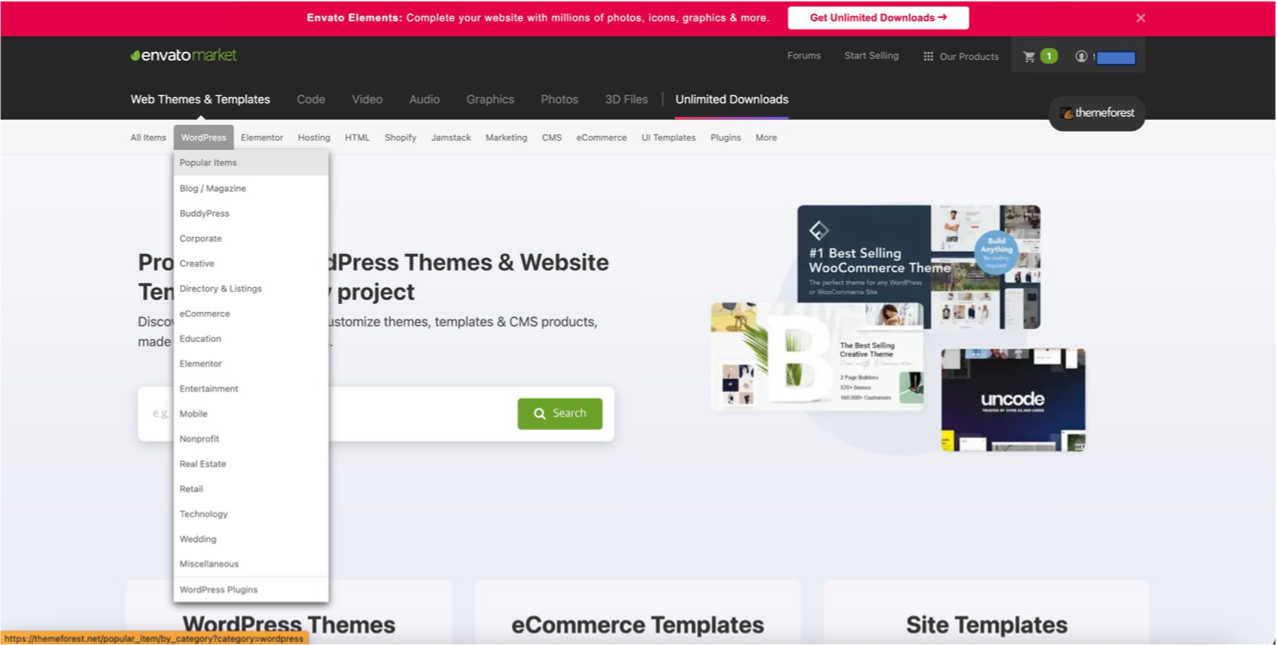The height and width of the screenshot is (645, 1277).
Task: Open the More category menu
Action: pyautogui.click(x=766, y=137)
